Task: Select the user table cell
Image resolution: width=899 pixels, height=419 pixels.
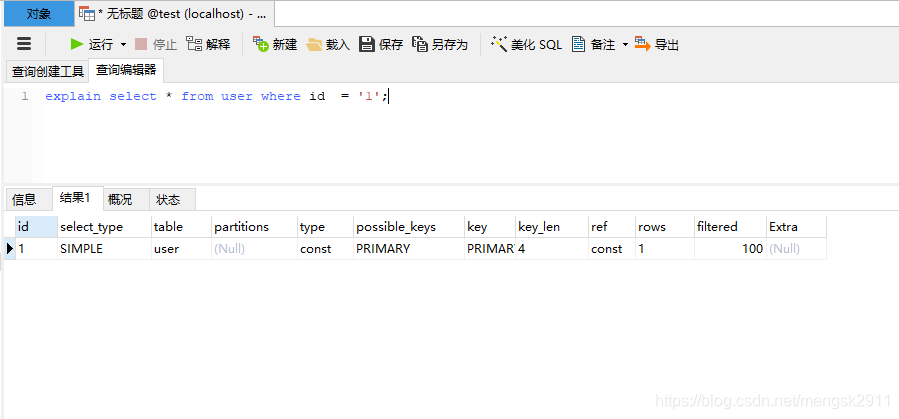Action: coord(181,249)
